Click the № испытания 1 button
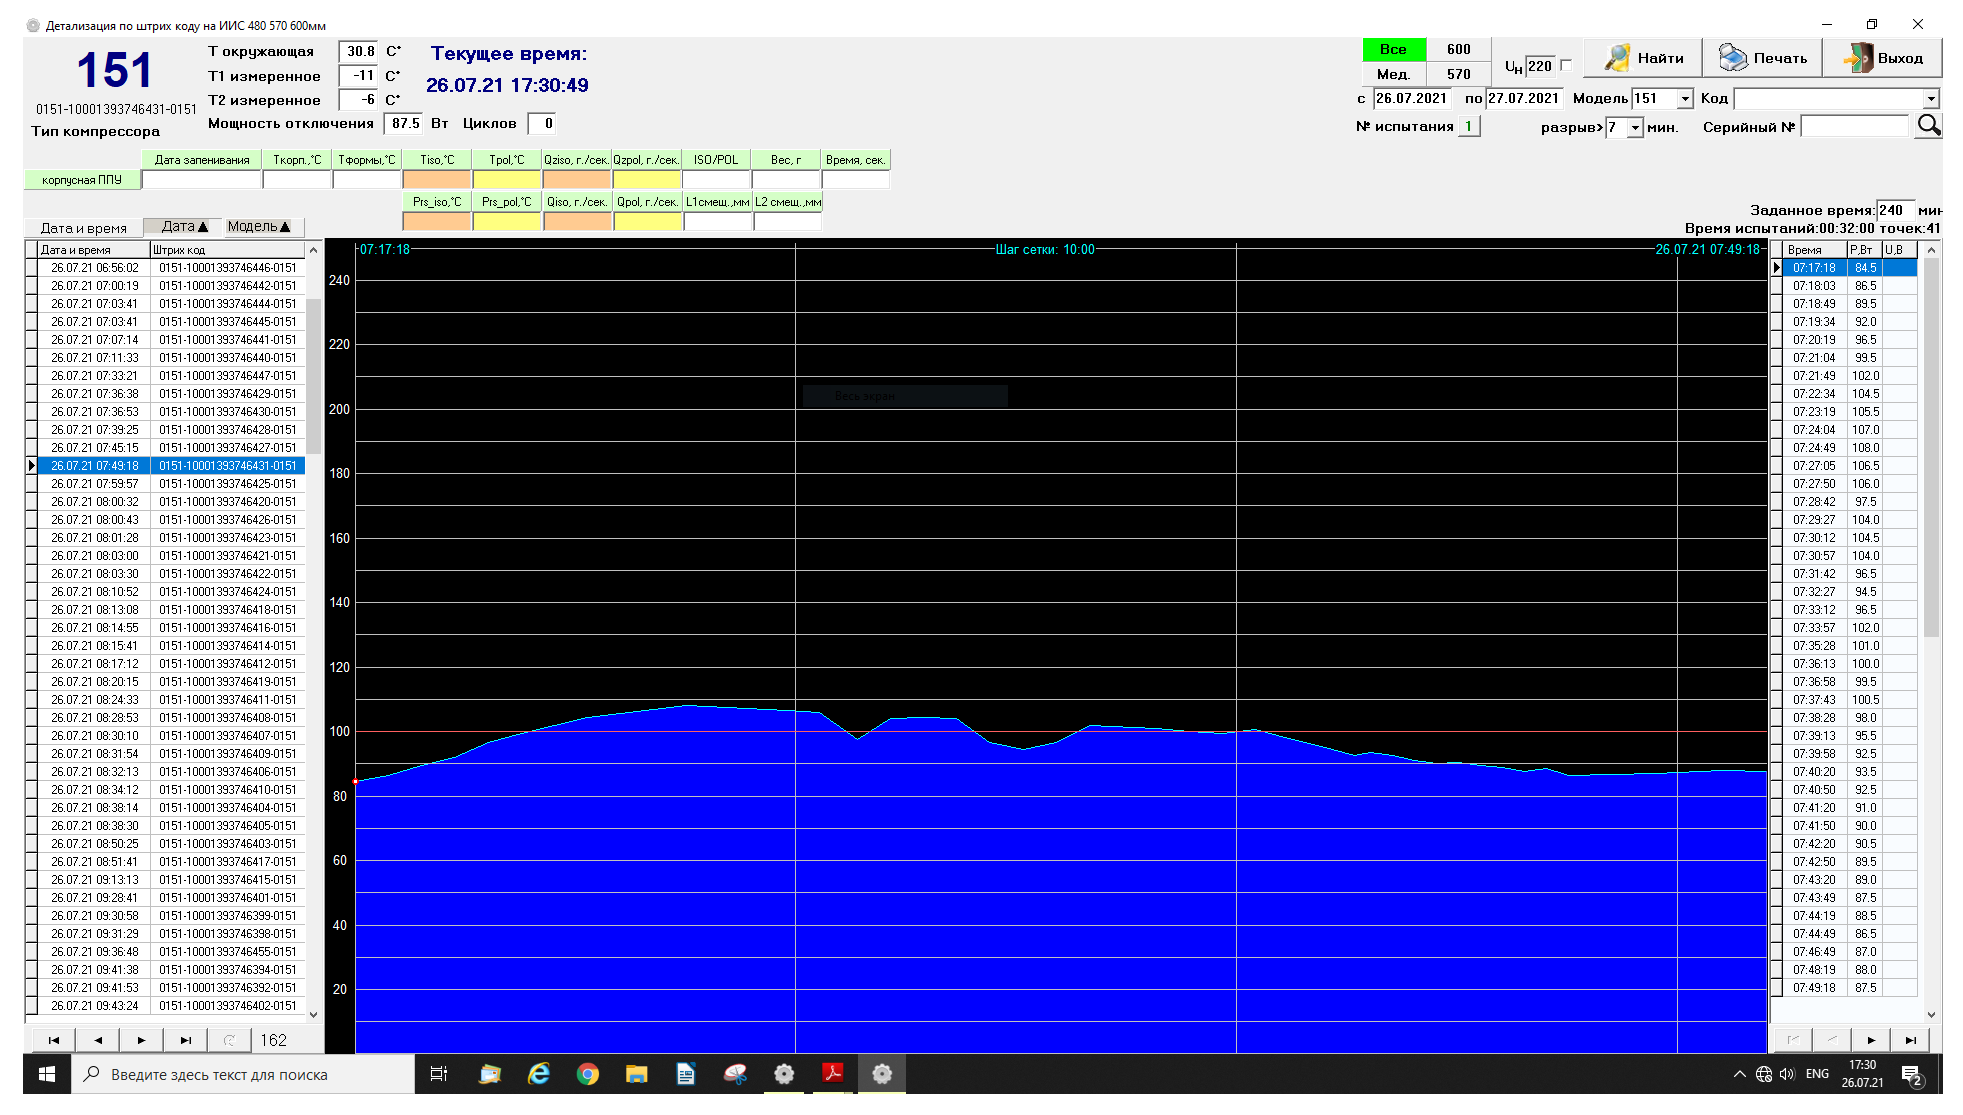The image size is (1963, 1115). (1468, 127)
